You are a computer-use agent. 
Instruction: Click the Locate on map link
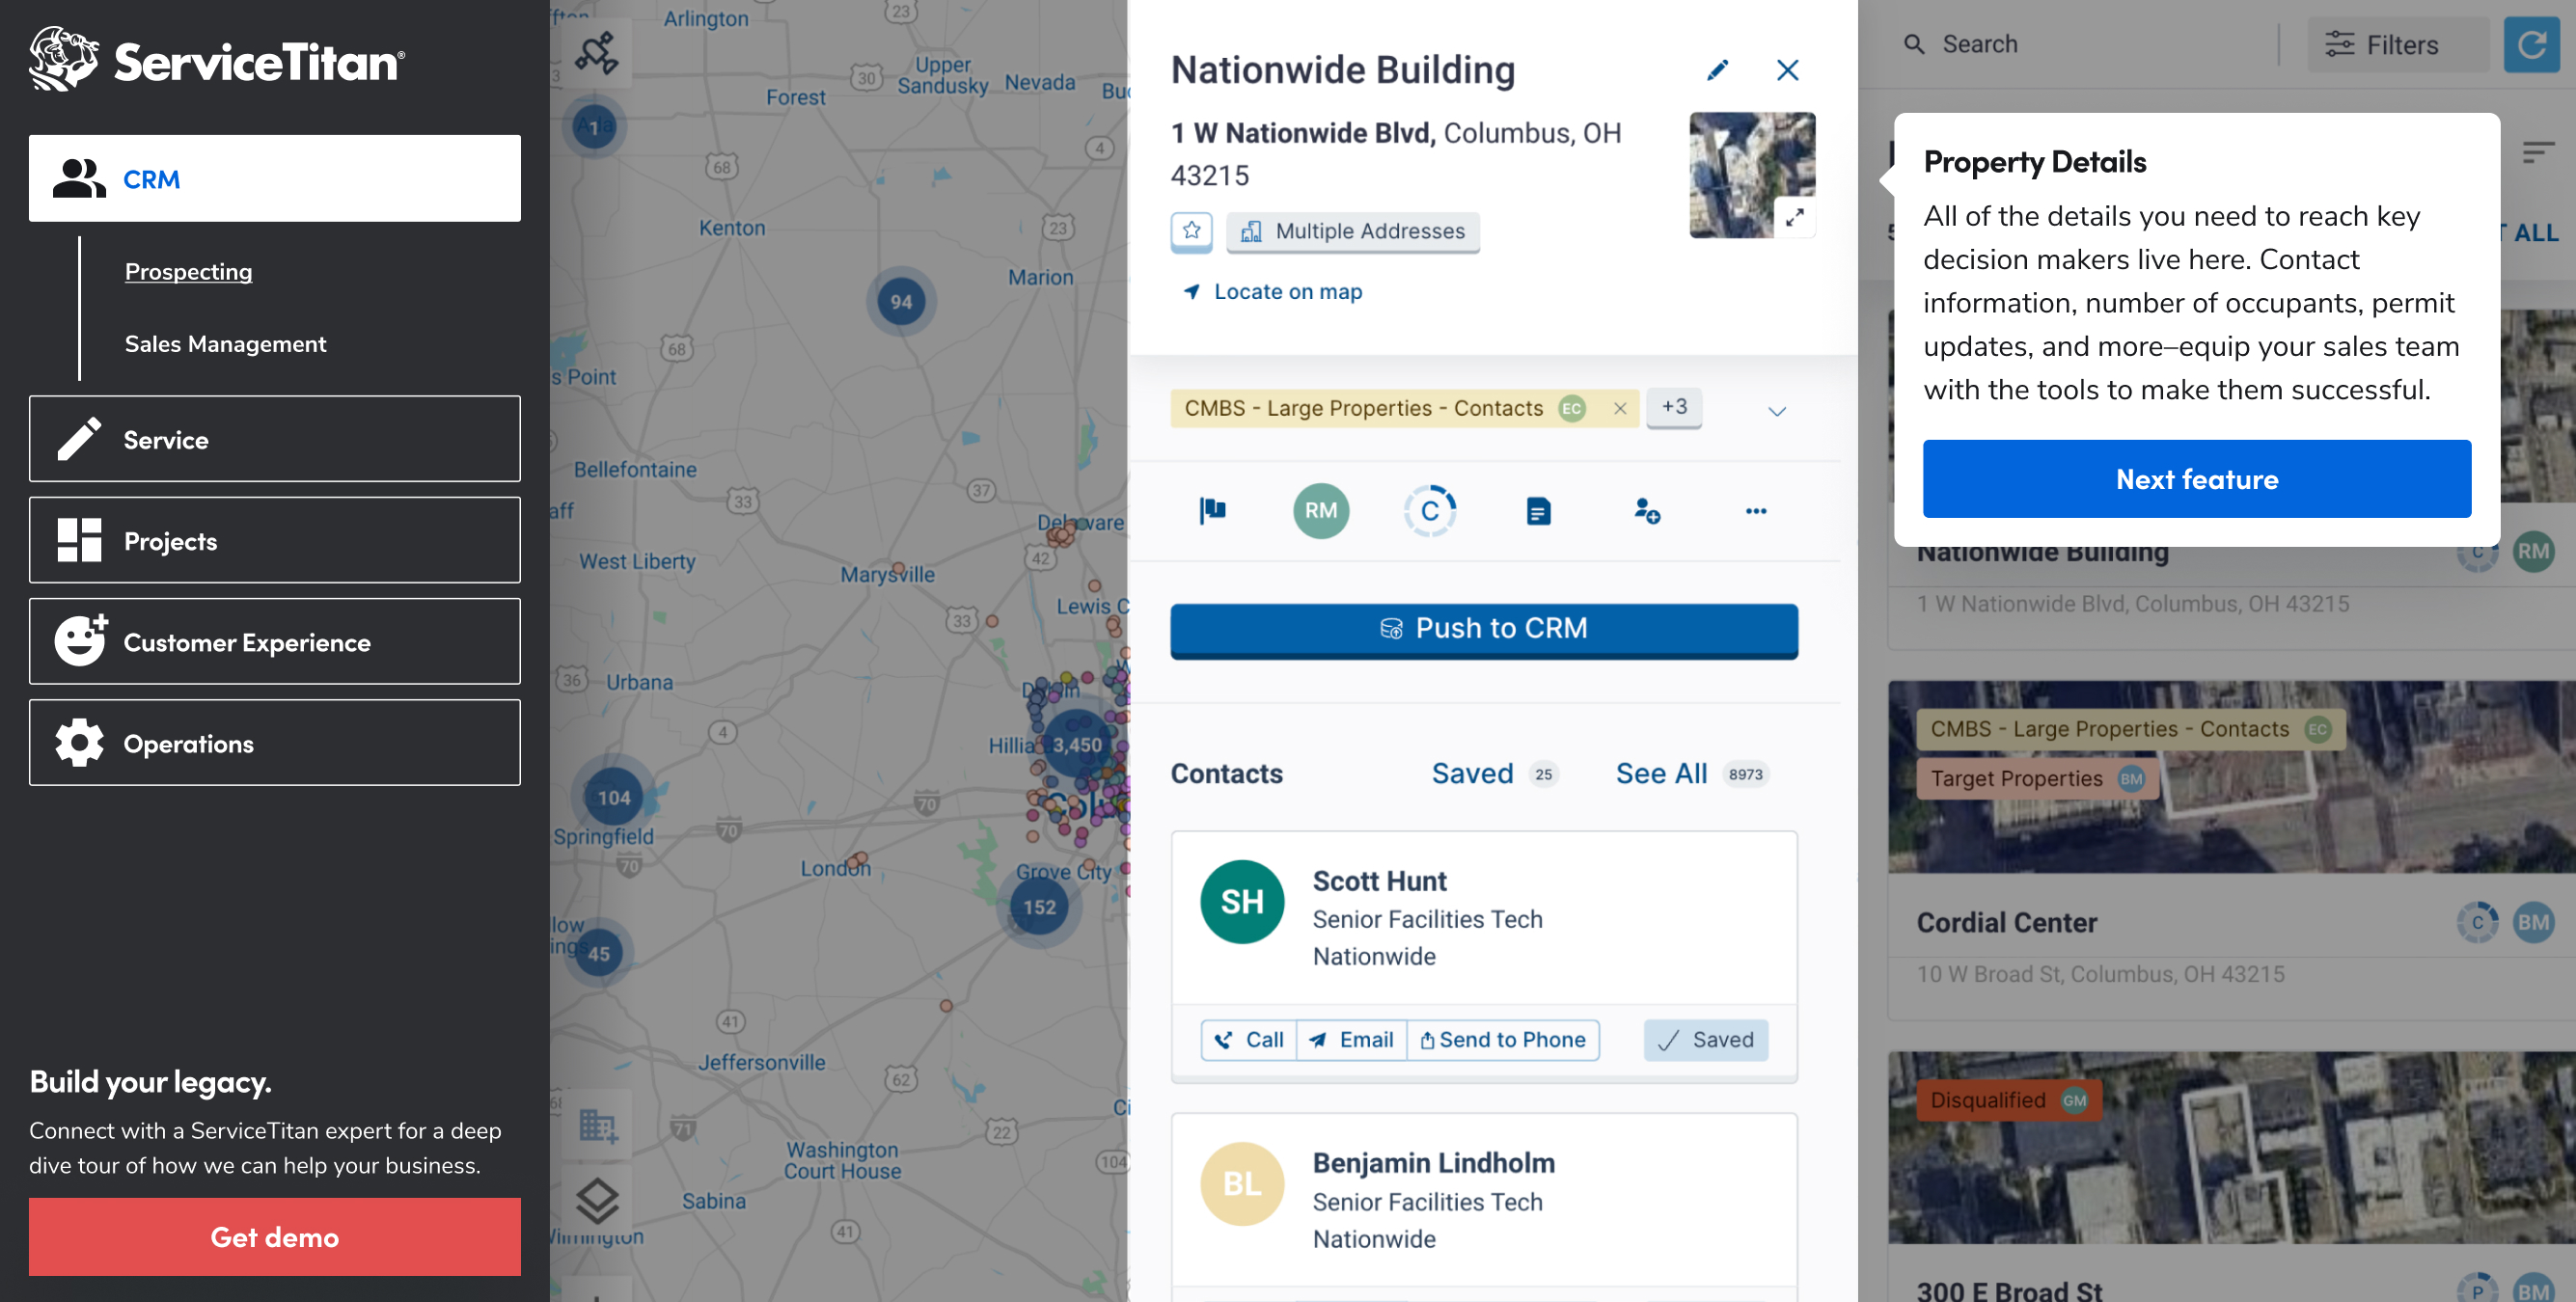(x=1287, y=292)
